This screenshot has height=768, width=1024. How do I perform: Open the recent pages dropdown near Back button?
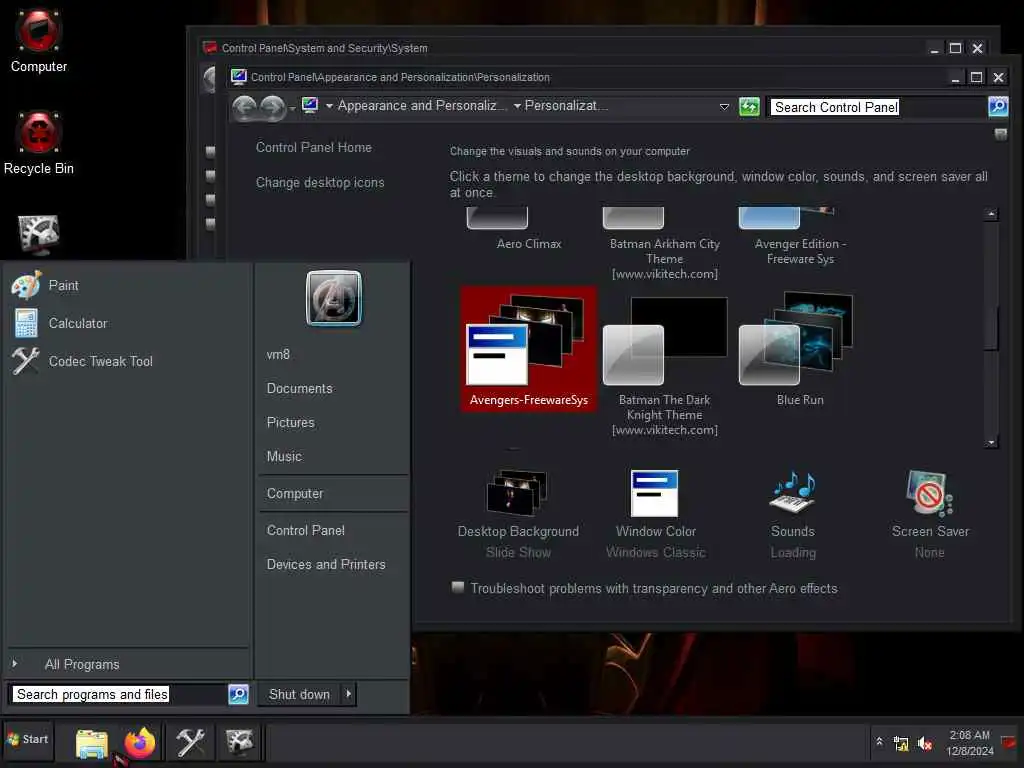click(x=292, y=108)
